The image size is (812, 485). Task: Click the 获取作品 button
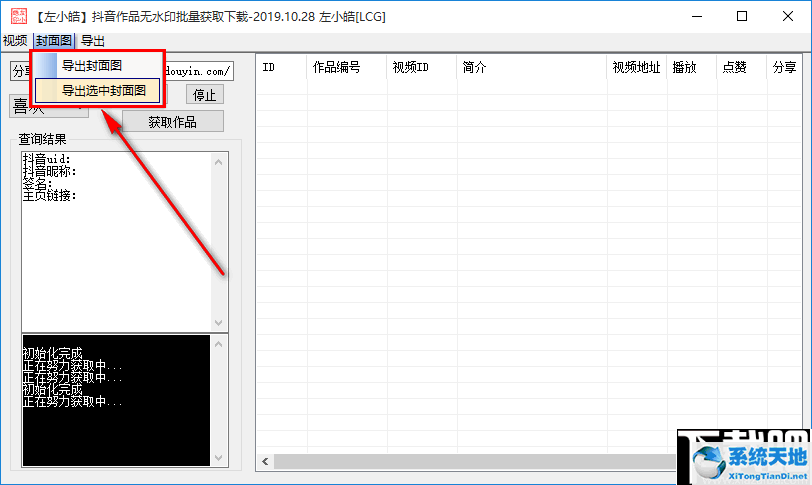(x=173, y=122)
